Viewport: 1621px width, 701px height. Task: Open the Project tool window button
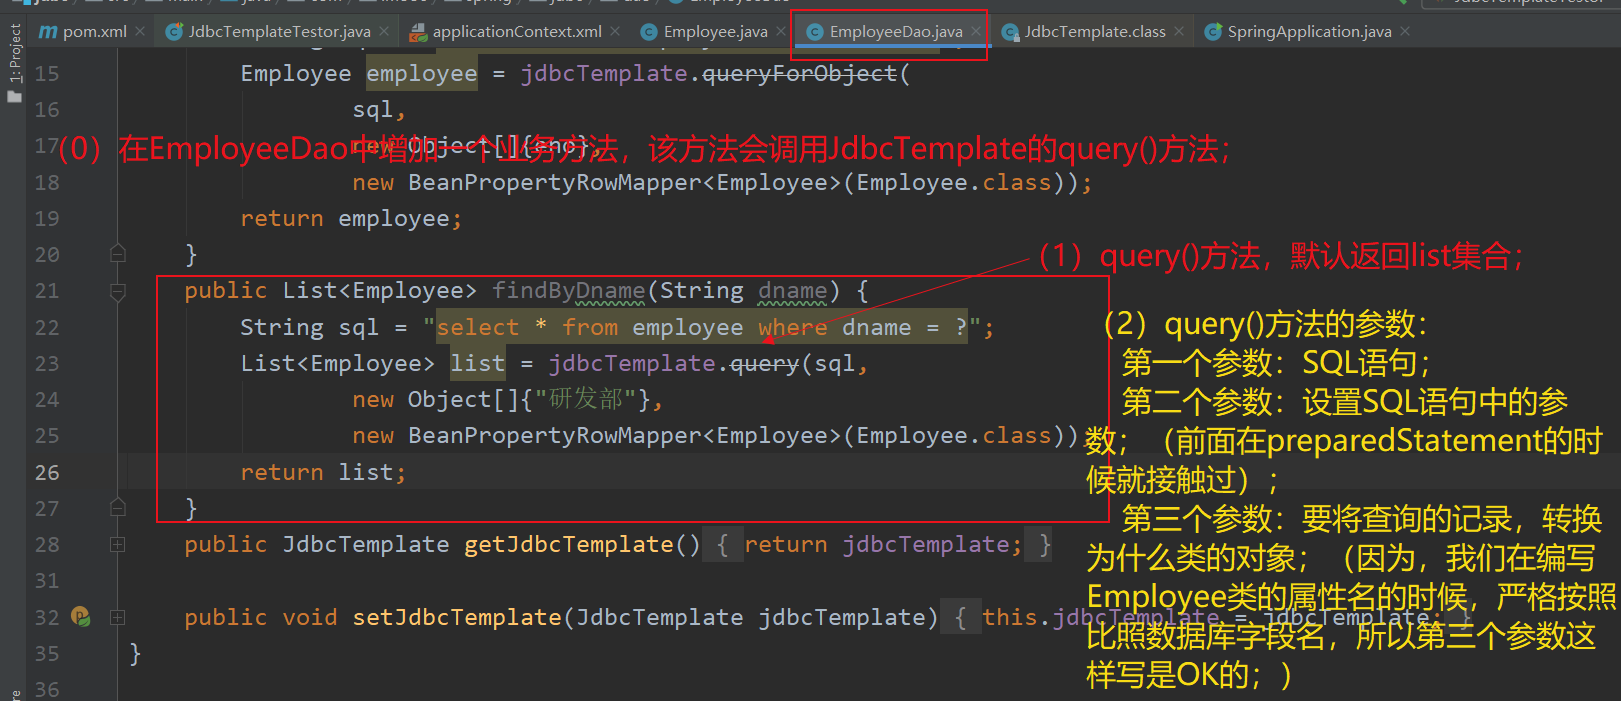(14, 62)
